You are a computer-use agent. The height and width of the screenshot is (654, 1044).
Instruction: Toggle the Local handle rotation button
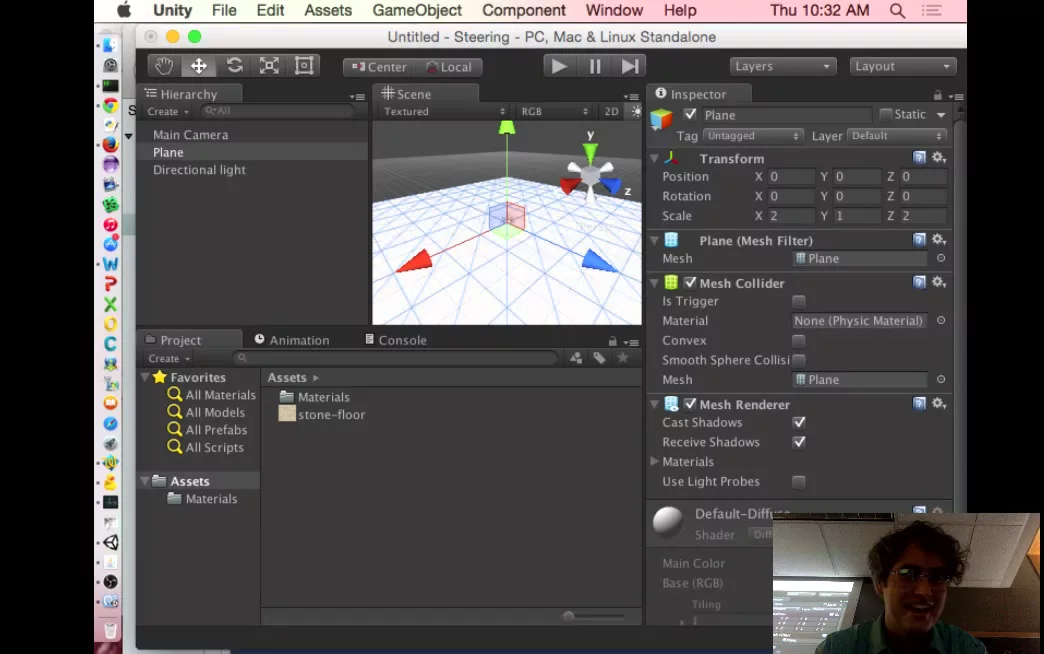[449, 67]
